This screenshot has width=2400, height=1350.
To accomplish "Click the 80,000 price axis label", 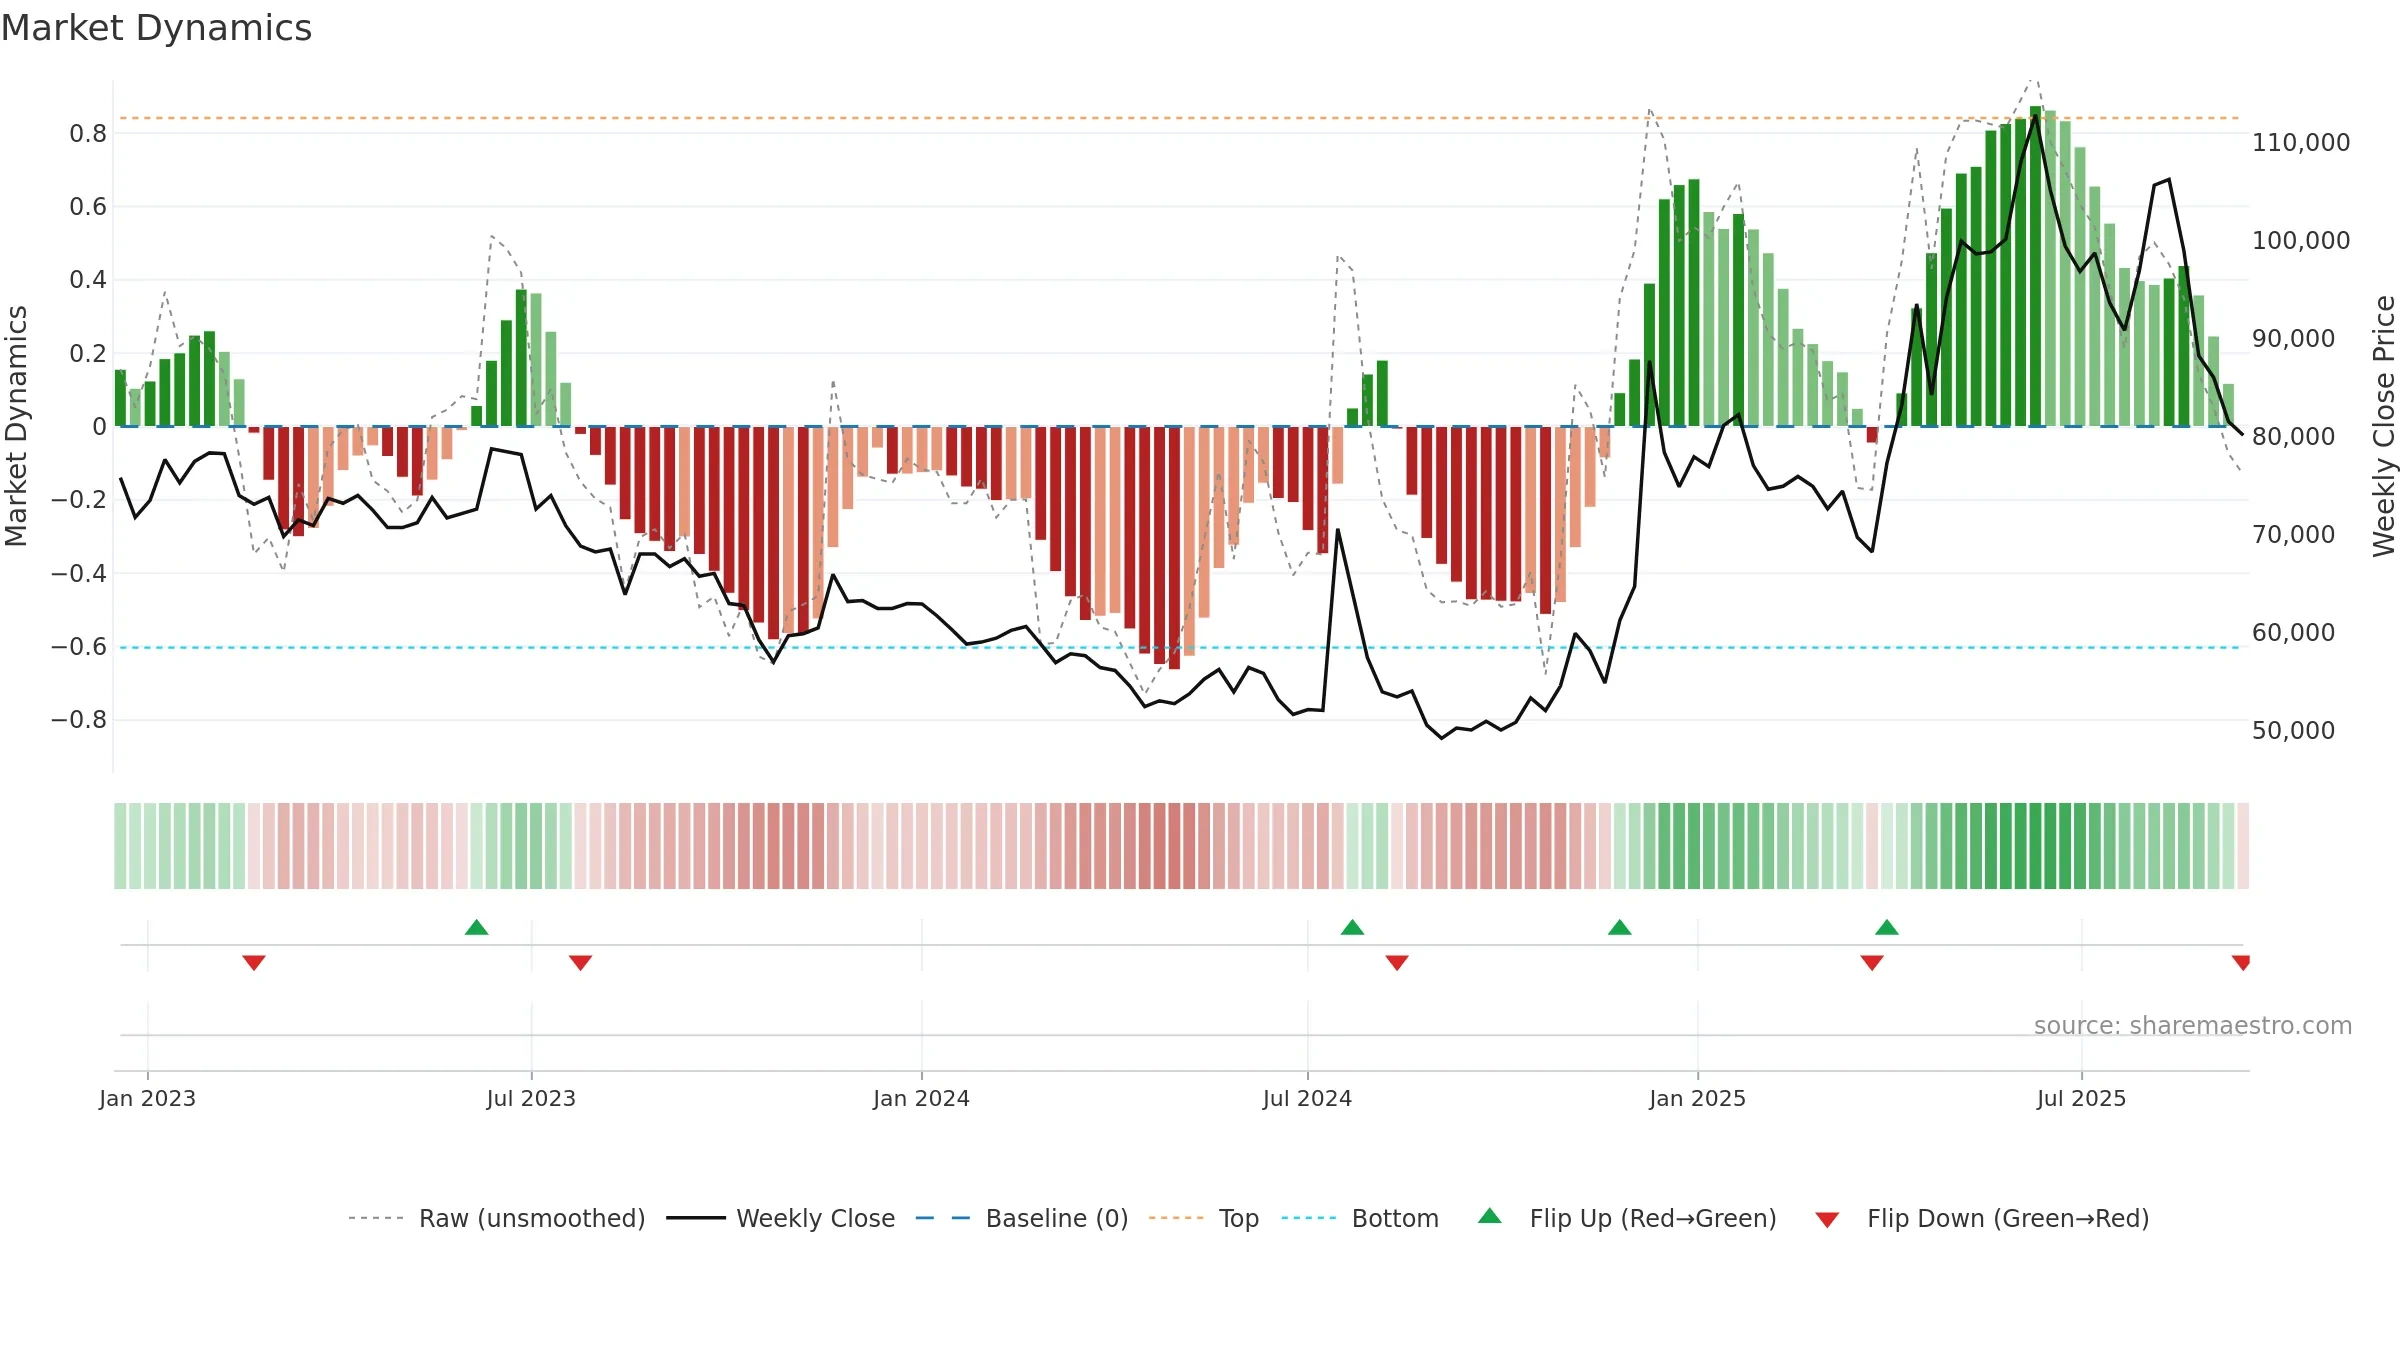I will click(2294, 437).
